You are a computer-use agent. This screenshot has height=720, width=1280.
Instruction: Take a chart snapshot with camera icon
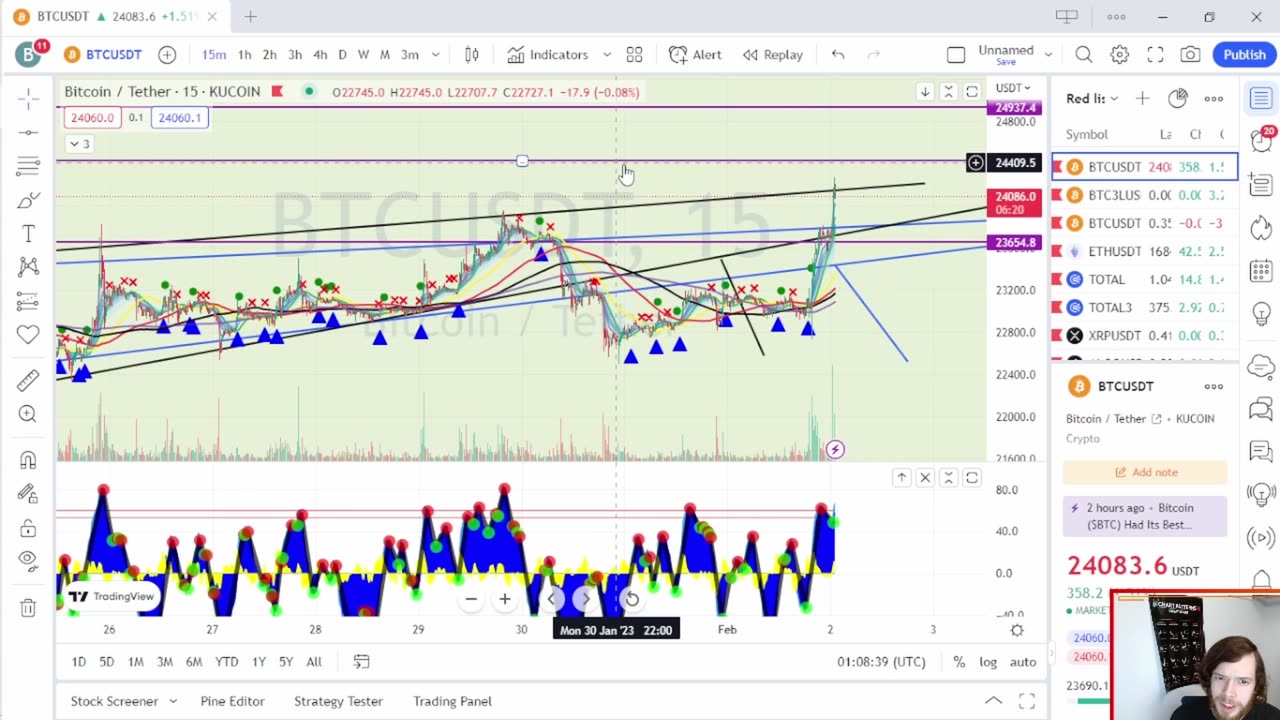point(1190,55)
